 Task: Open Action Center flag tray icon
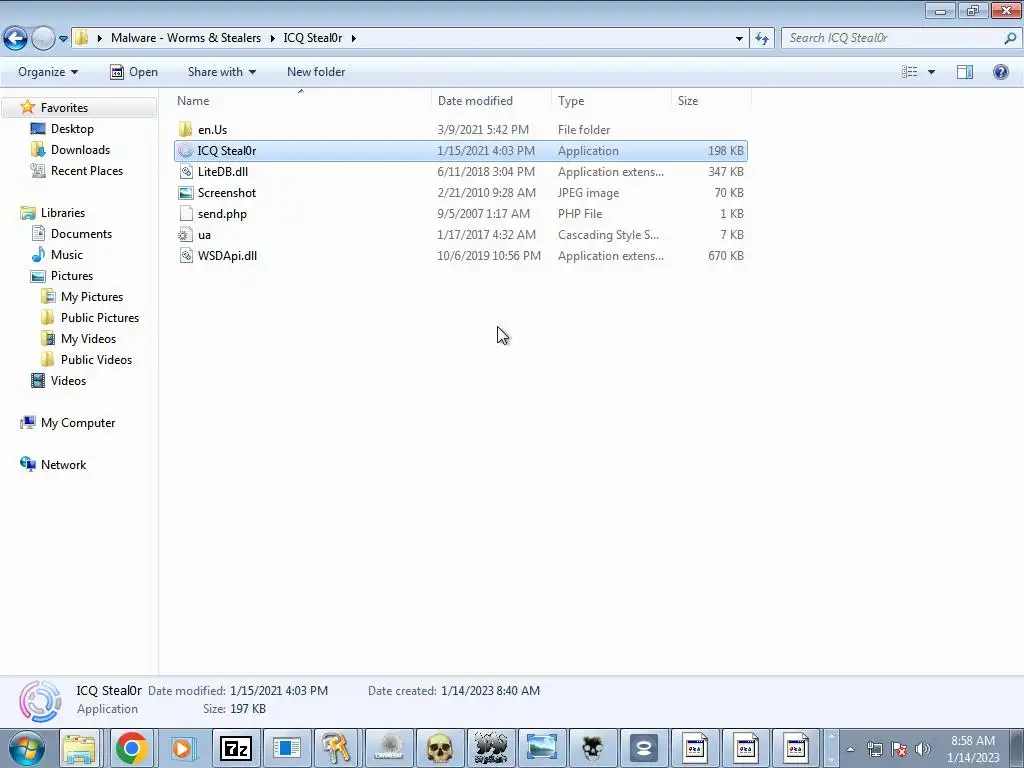click(x=899, y=749)
